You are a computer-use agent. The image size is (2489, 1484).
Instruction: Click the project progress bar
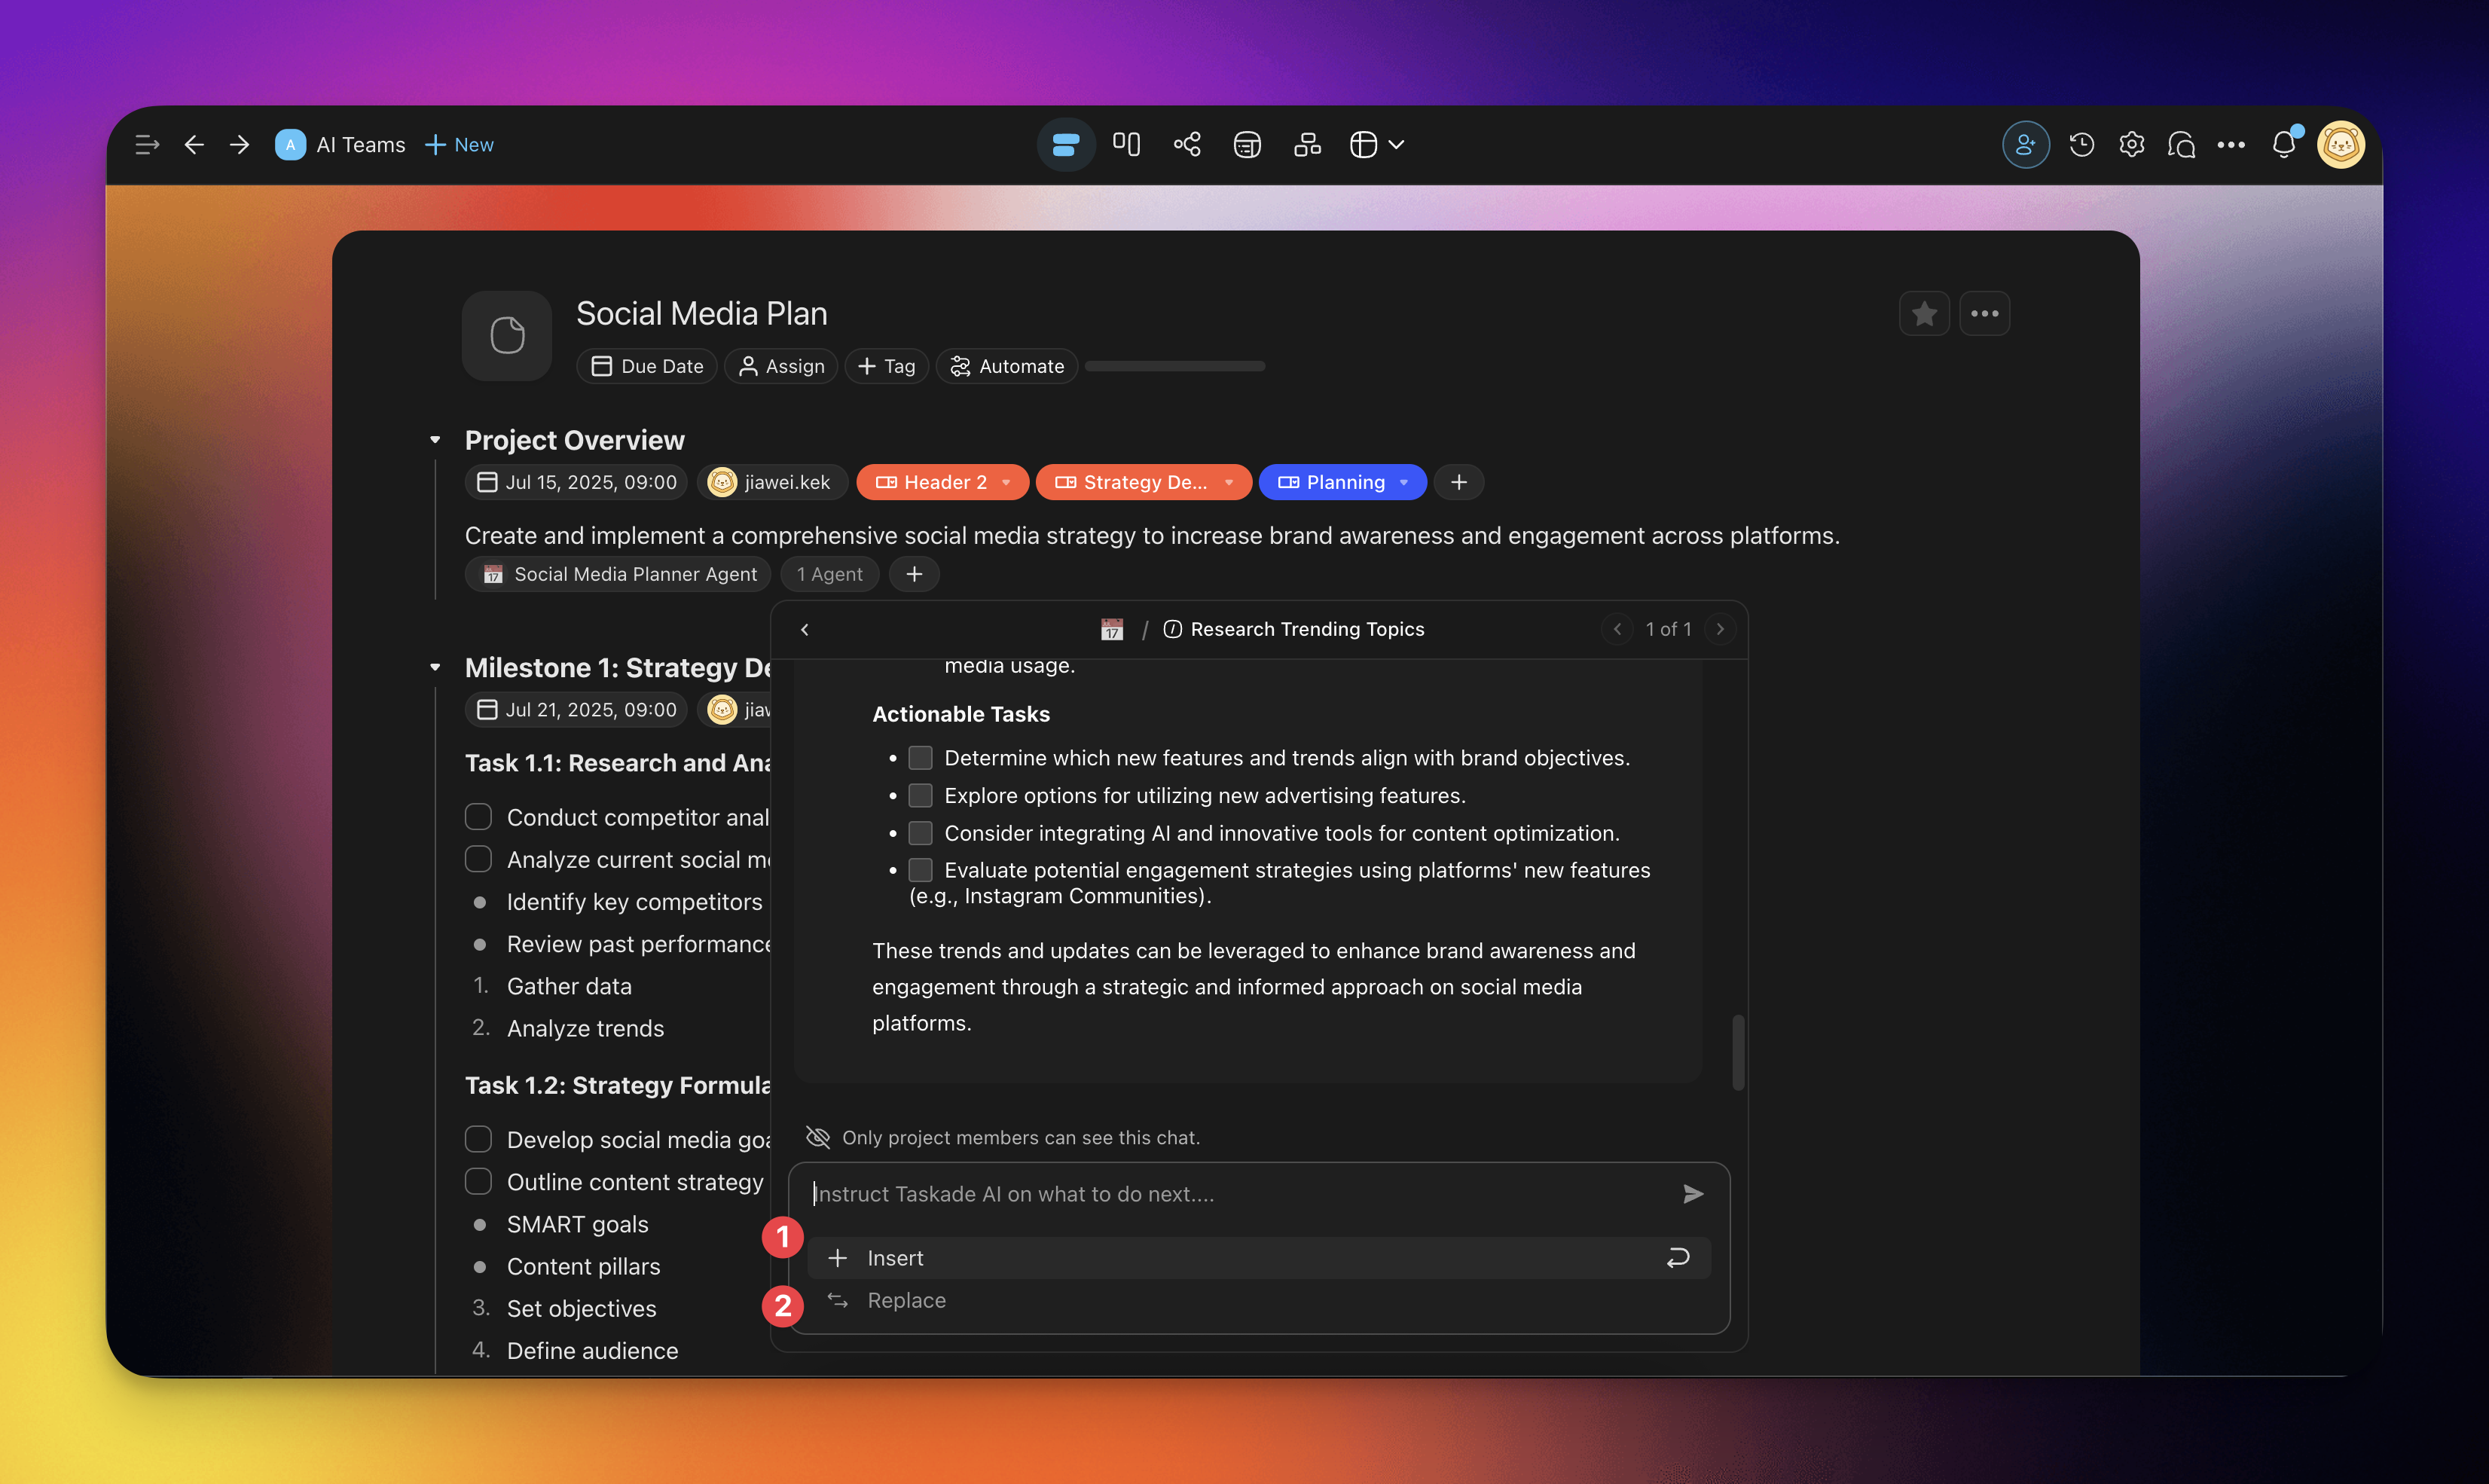[x=1175, y=366]
